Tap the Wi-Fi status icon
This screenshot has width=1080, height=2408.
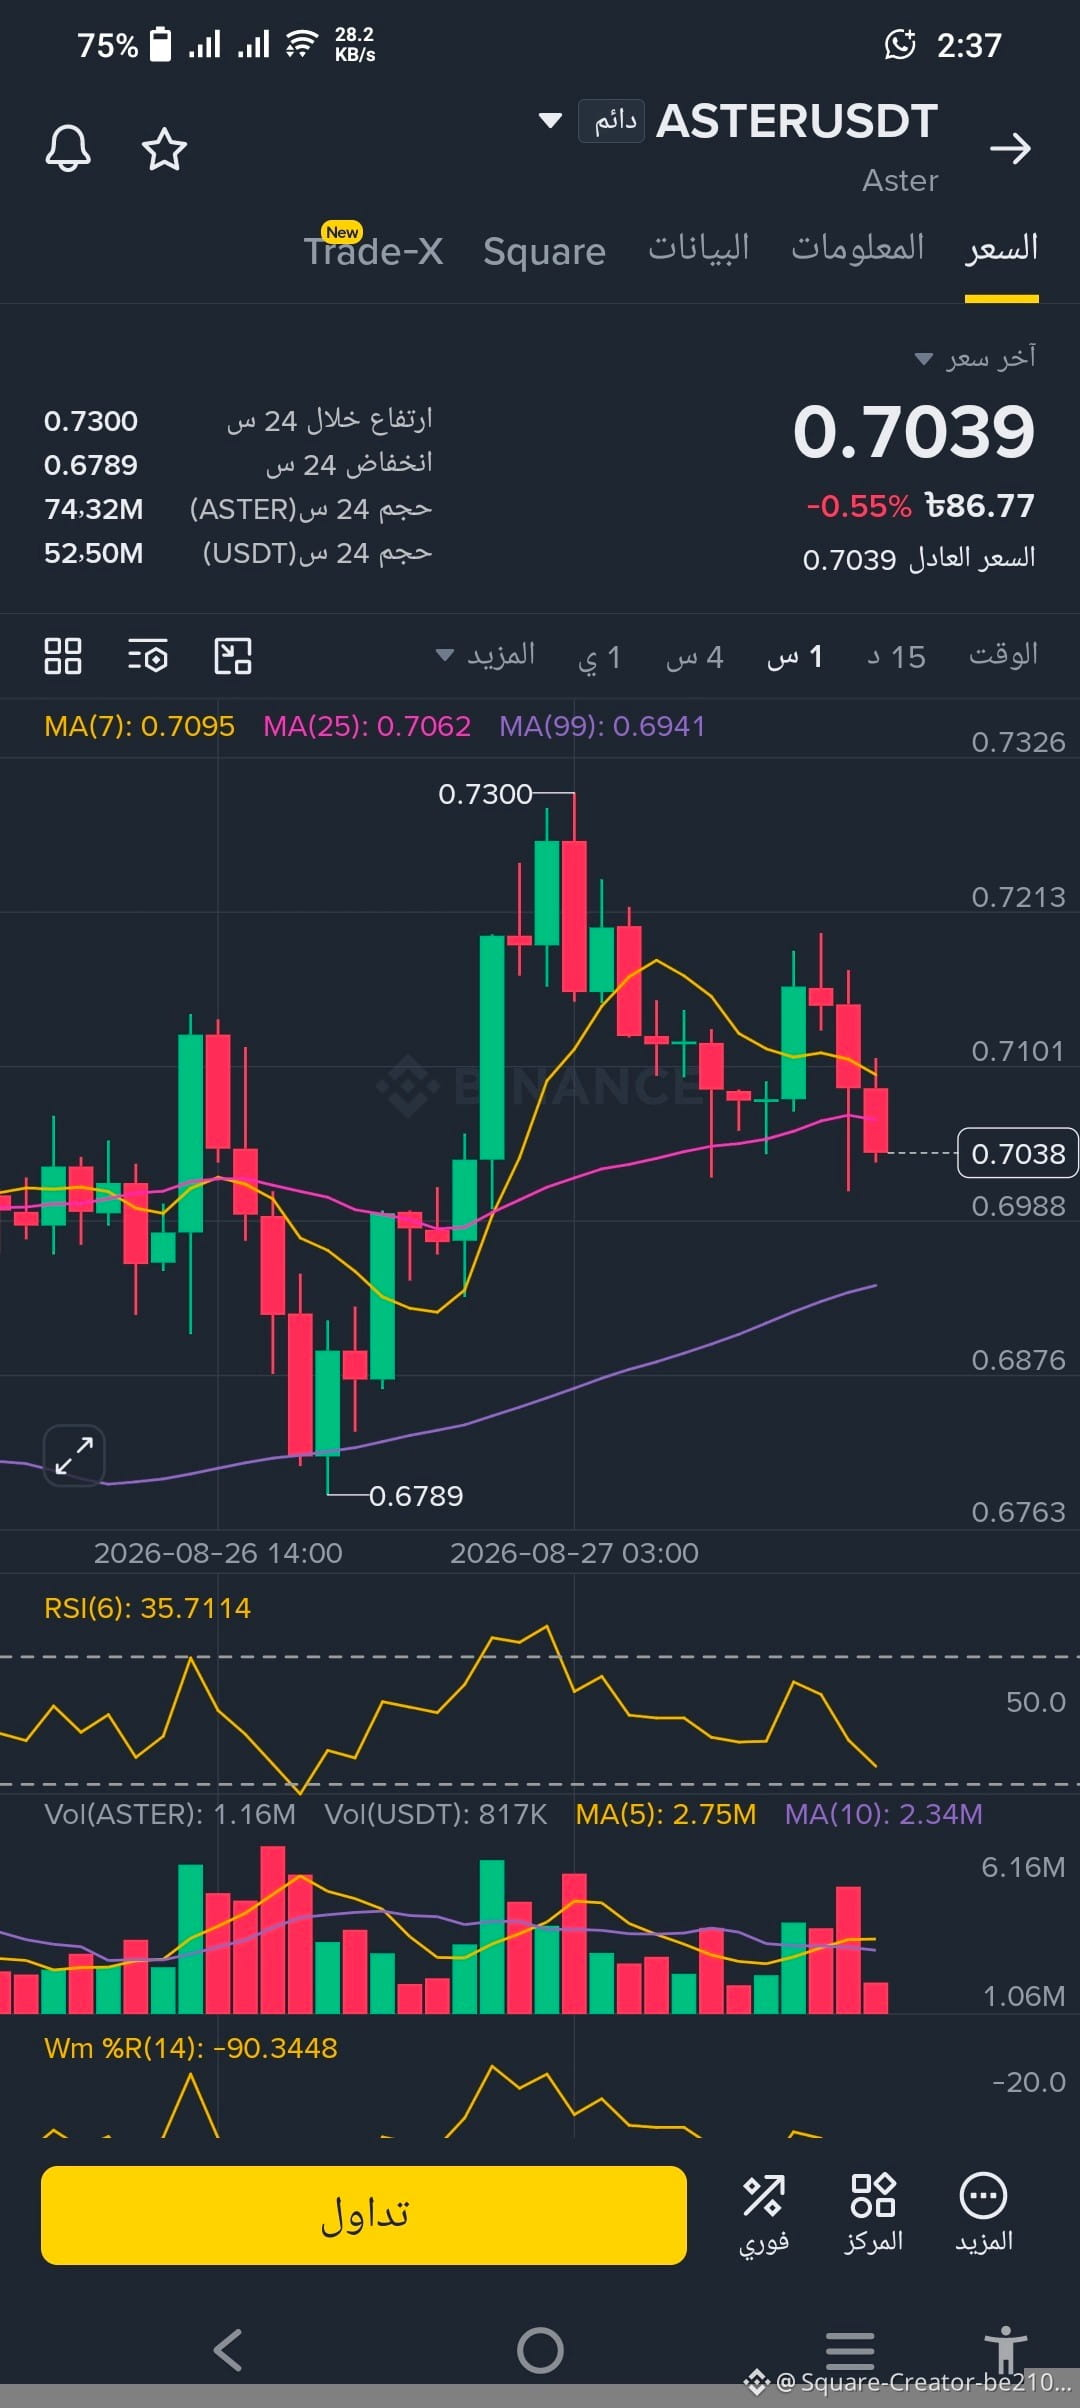[301, 45]
